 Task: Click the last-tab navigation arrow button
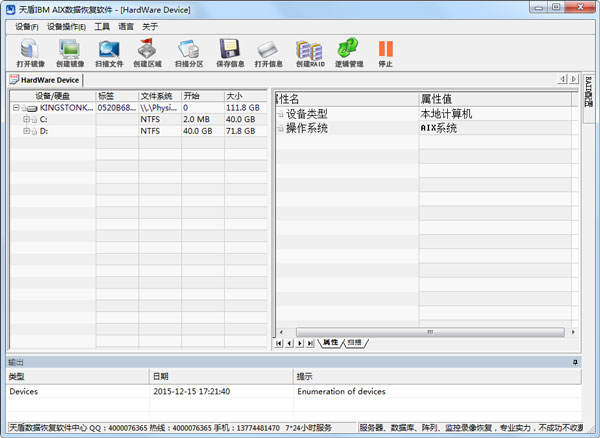(x=311, y=343)
